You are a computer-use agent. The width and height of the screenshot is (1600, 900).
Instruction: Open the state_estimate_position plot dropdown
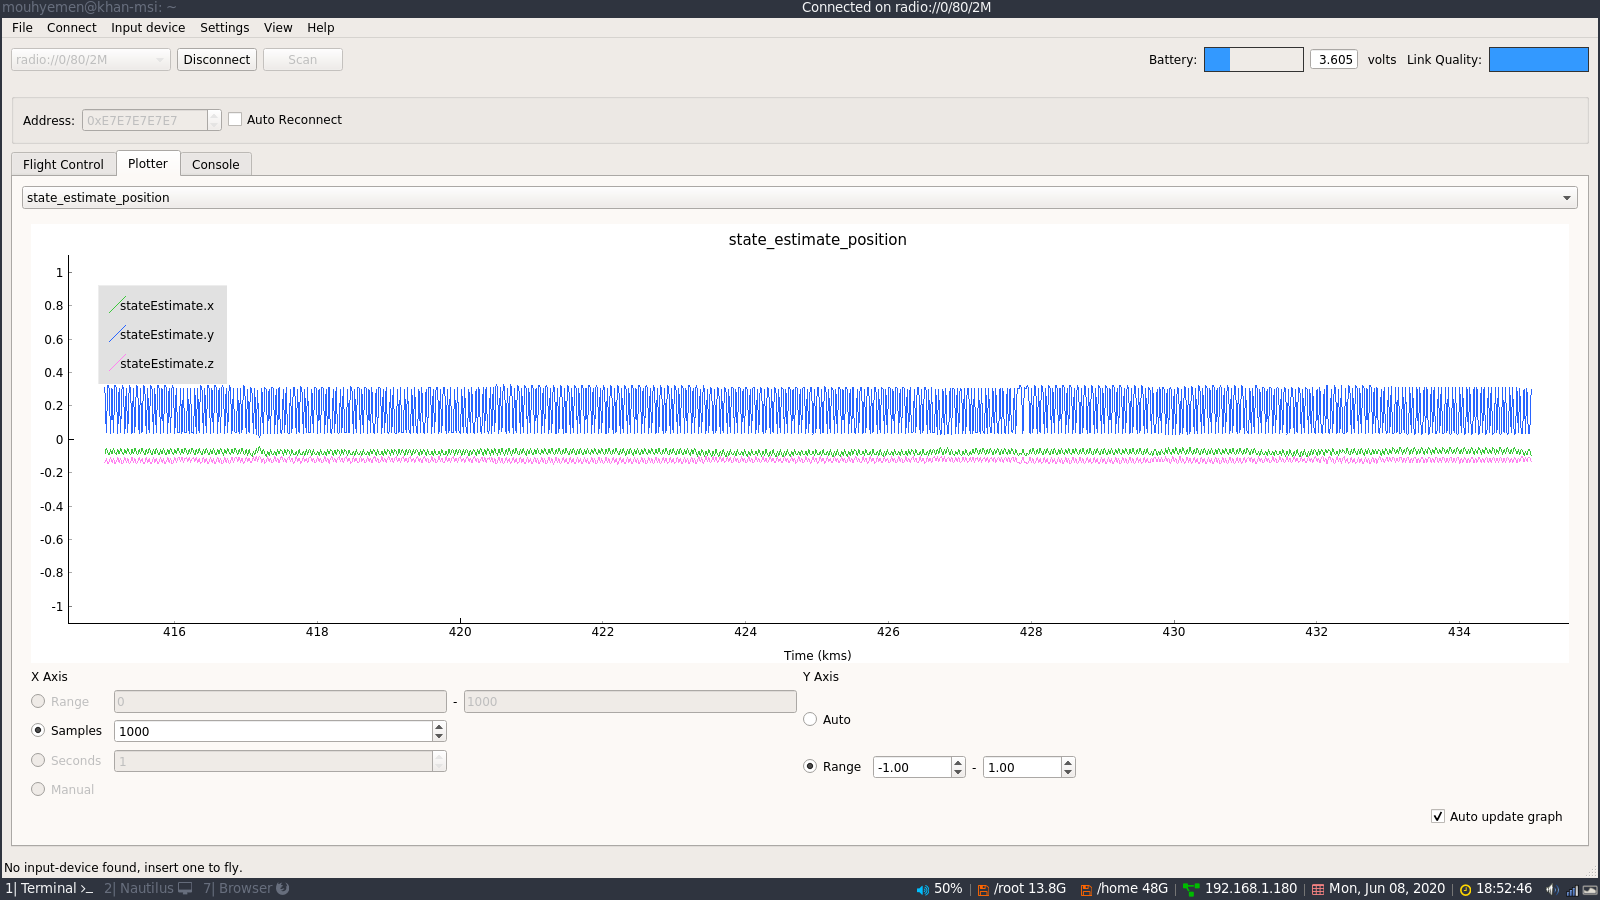(x=1566, y=198)
